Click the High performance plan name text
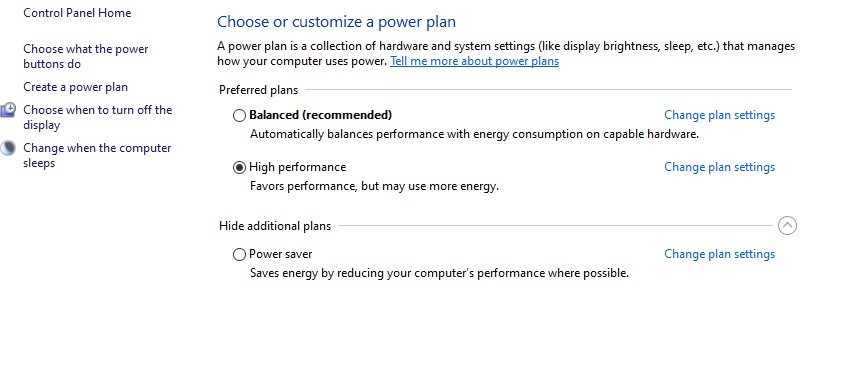 [x=298, y=167]
